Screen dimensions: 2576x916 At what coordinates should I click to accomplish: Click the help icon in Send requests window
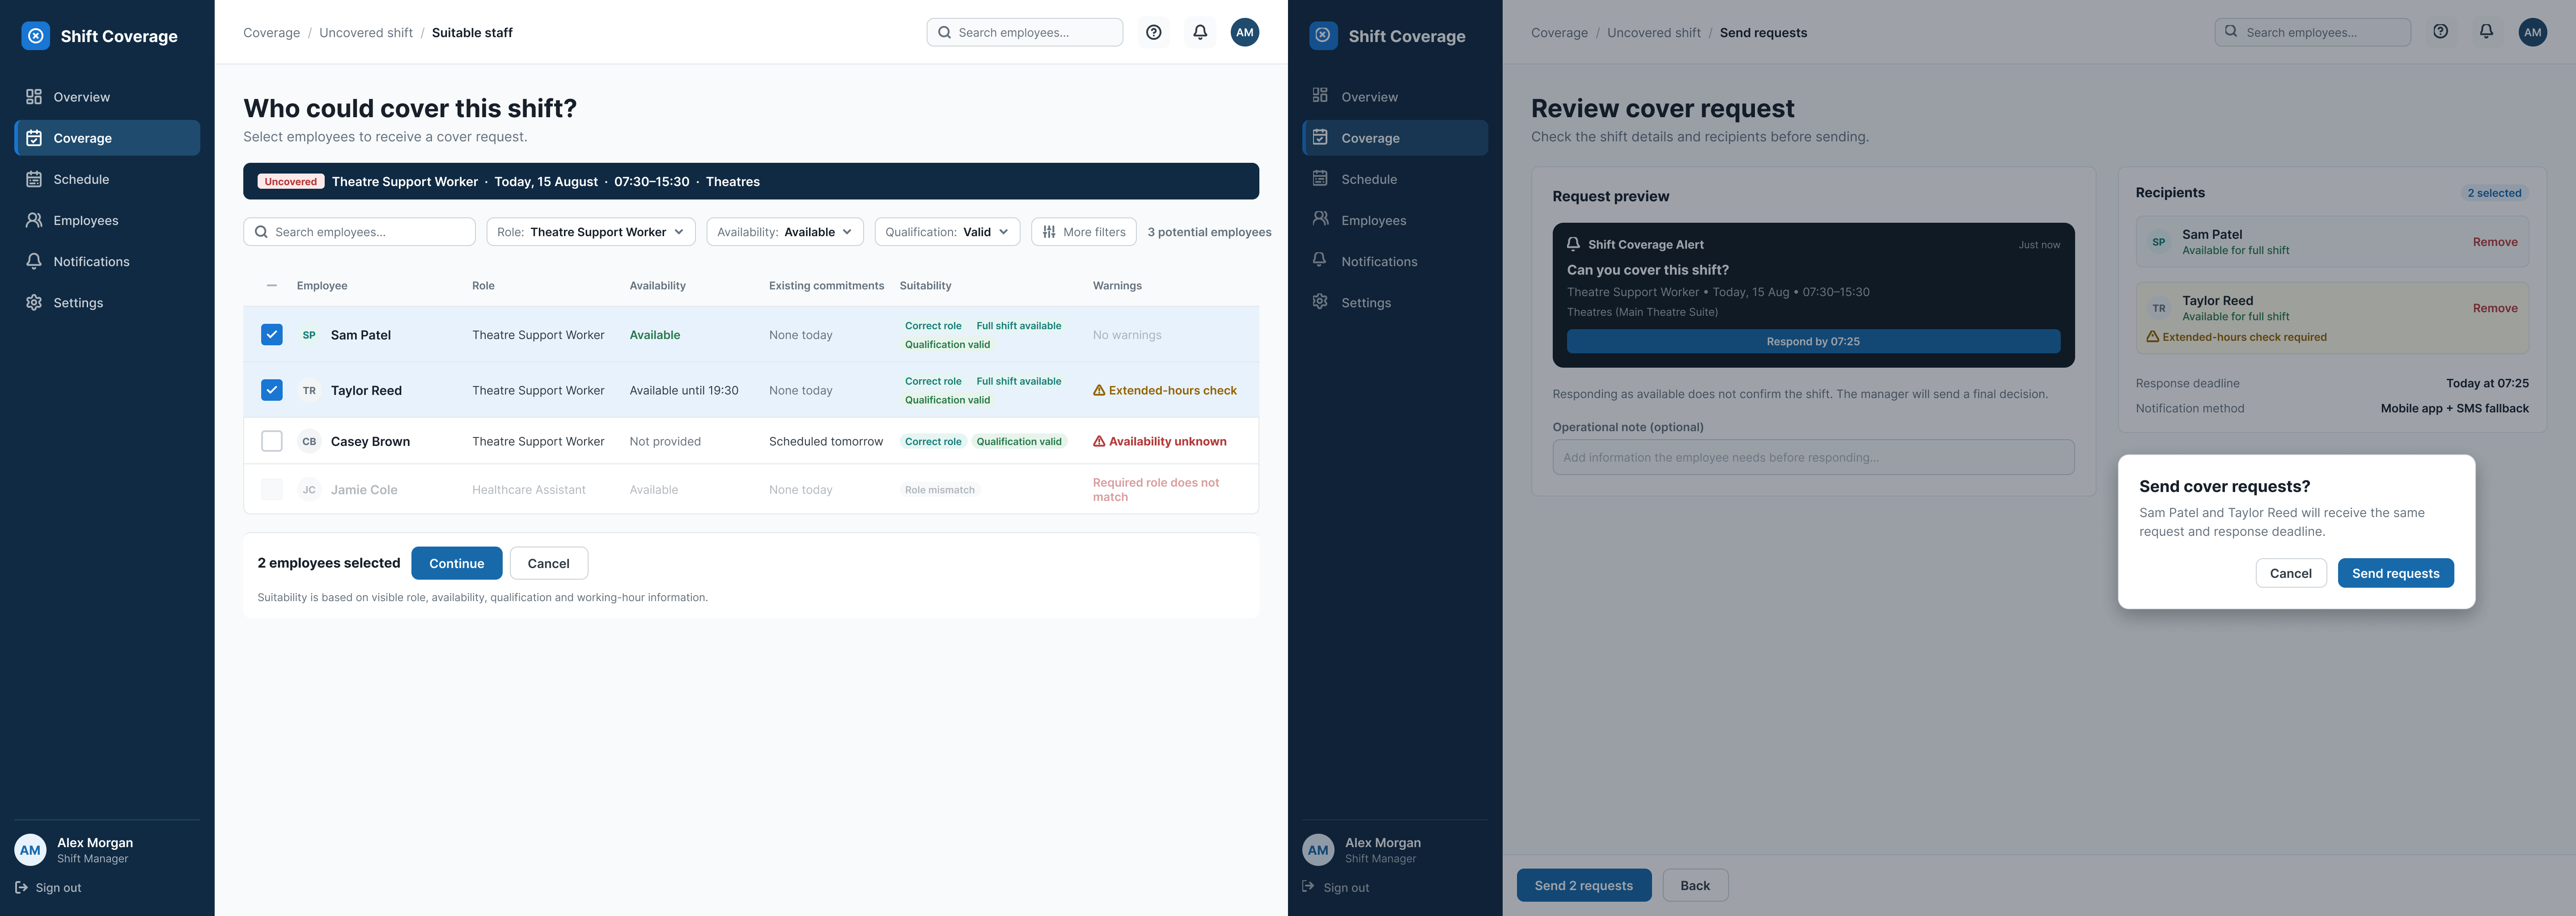coord(2441,32)
